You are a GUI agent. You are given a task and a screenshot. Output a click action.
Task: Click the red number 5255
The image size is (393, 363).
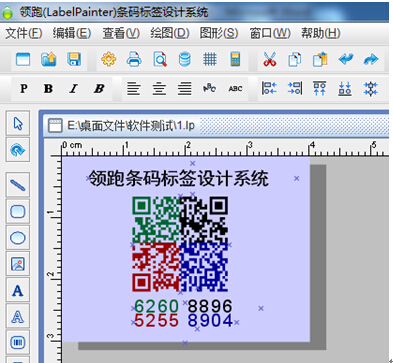tap(156, 321)
